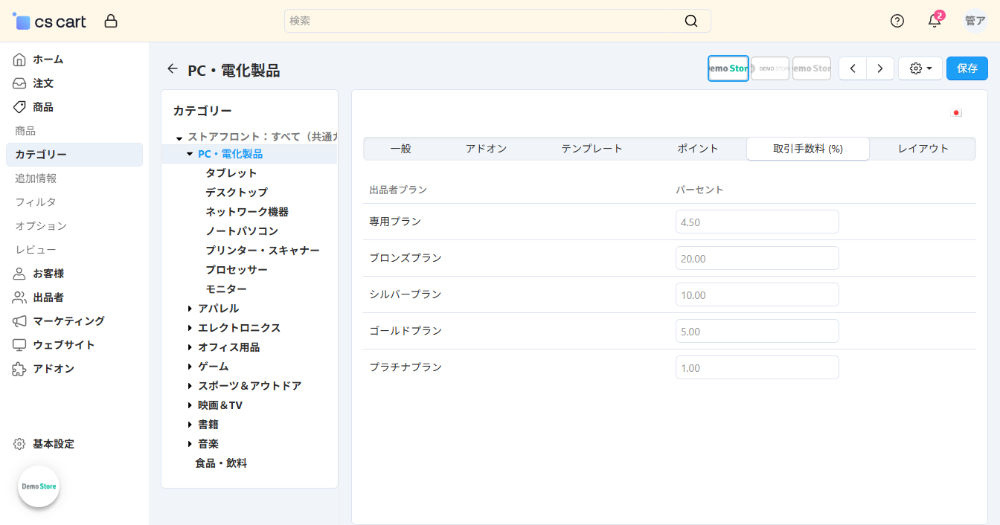
Task: Expand the スポーツ＆アウトドア category
Action: [189, 386]
